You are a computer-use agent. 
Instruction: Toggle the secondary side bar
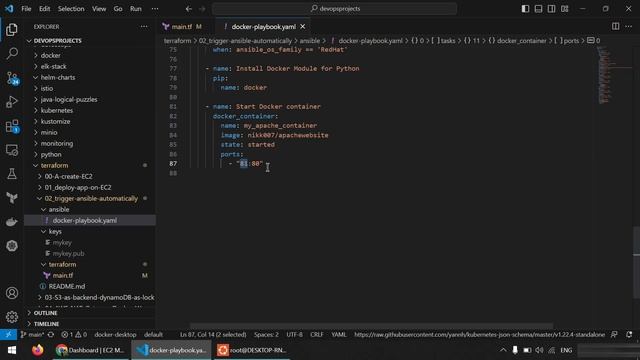(x=551, y=9)
